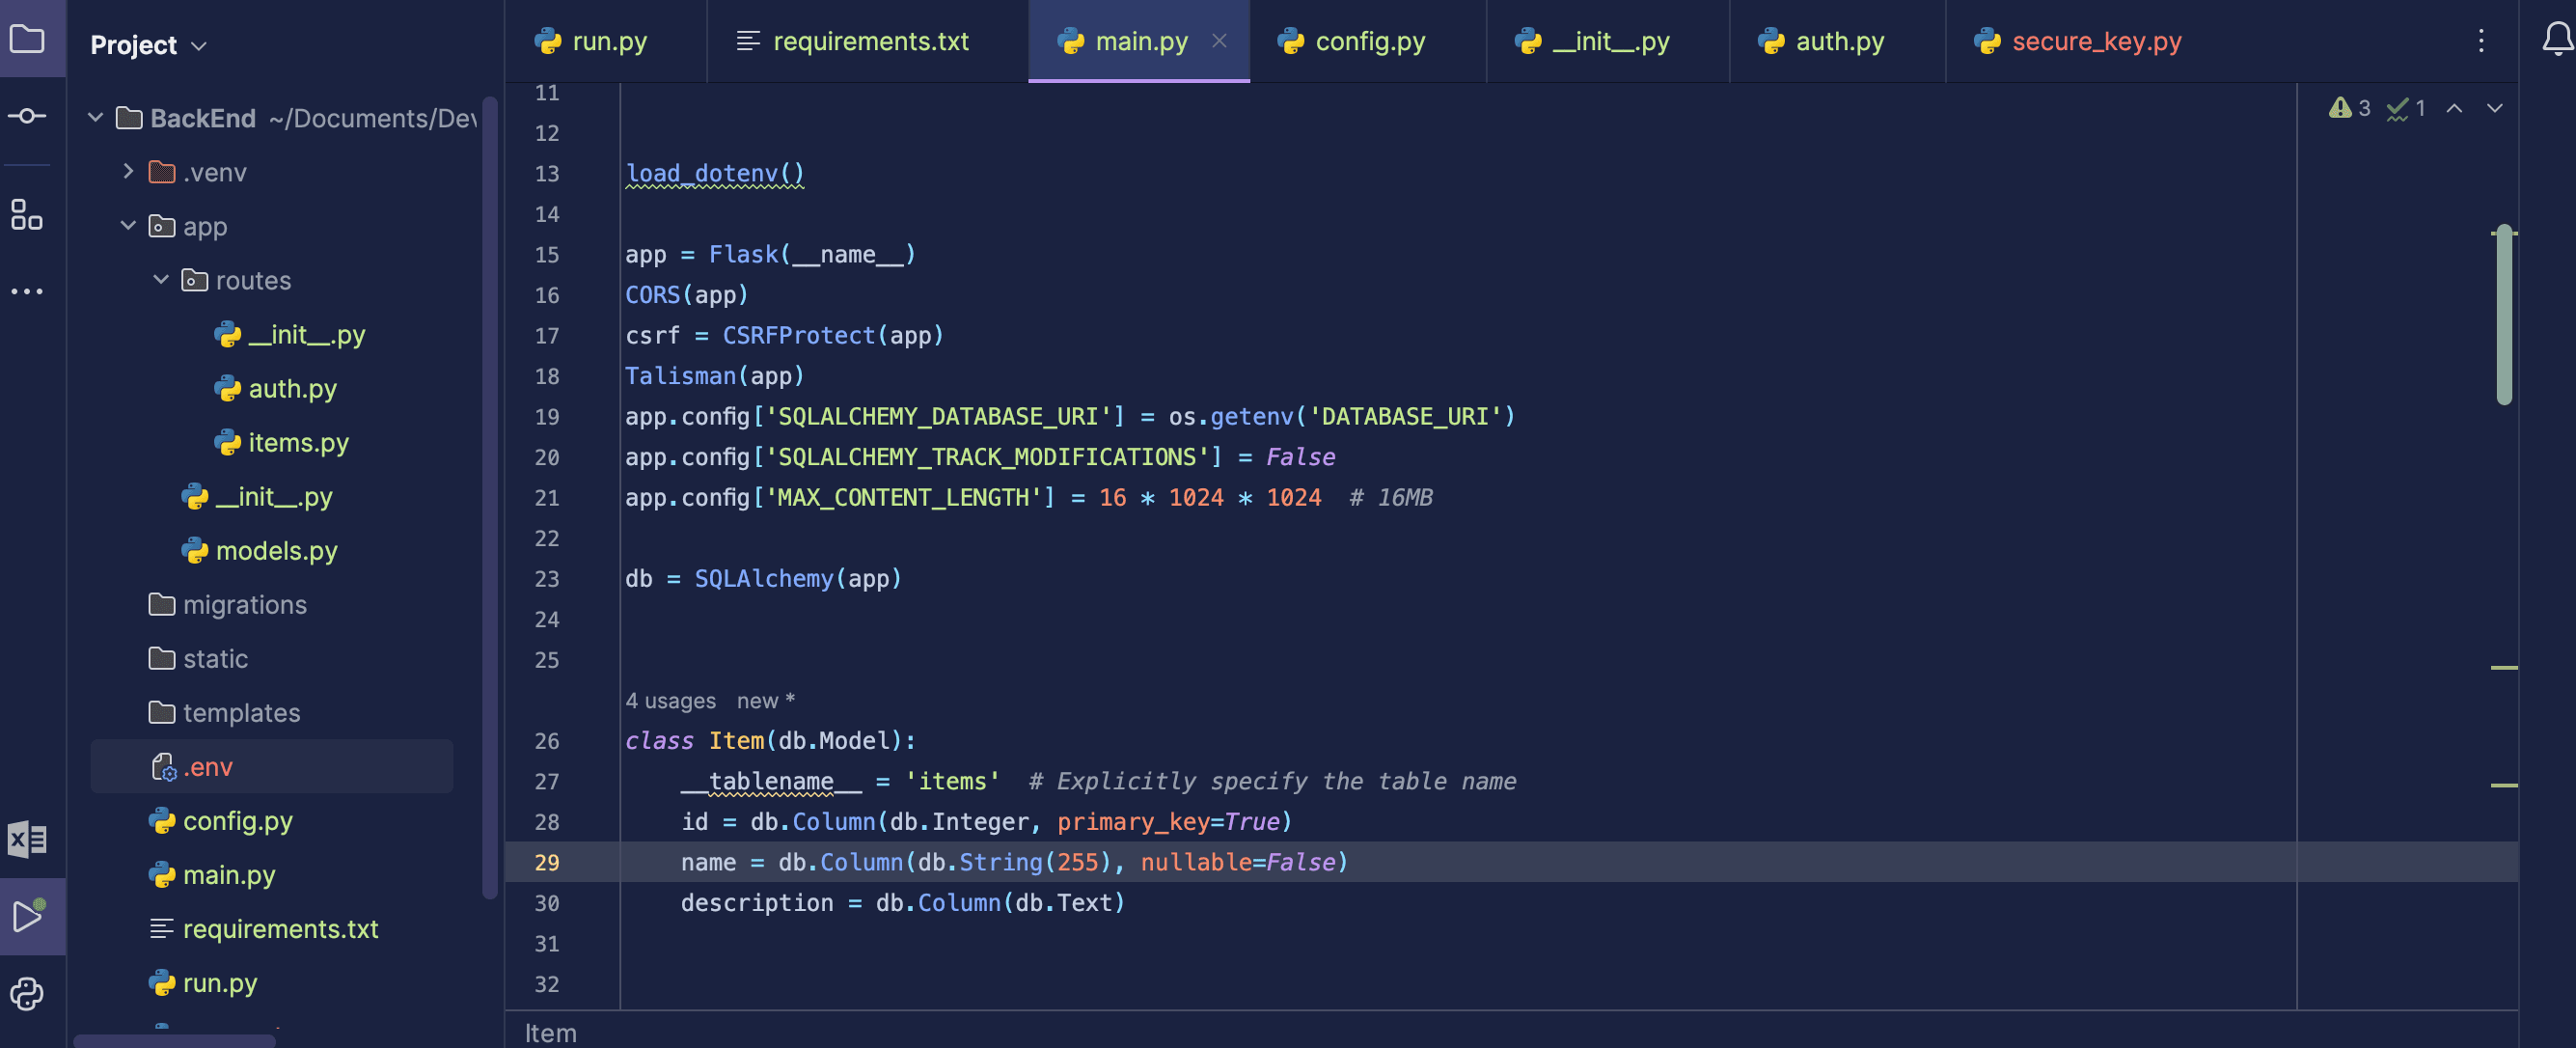Open notifications bell icon
The image size is (2576, 1048).
pyautogui.click(x=2557, y=39)
